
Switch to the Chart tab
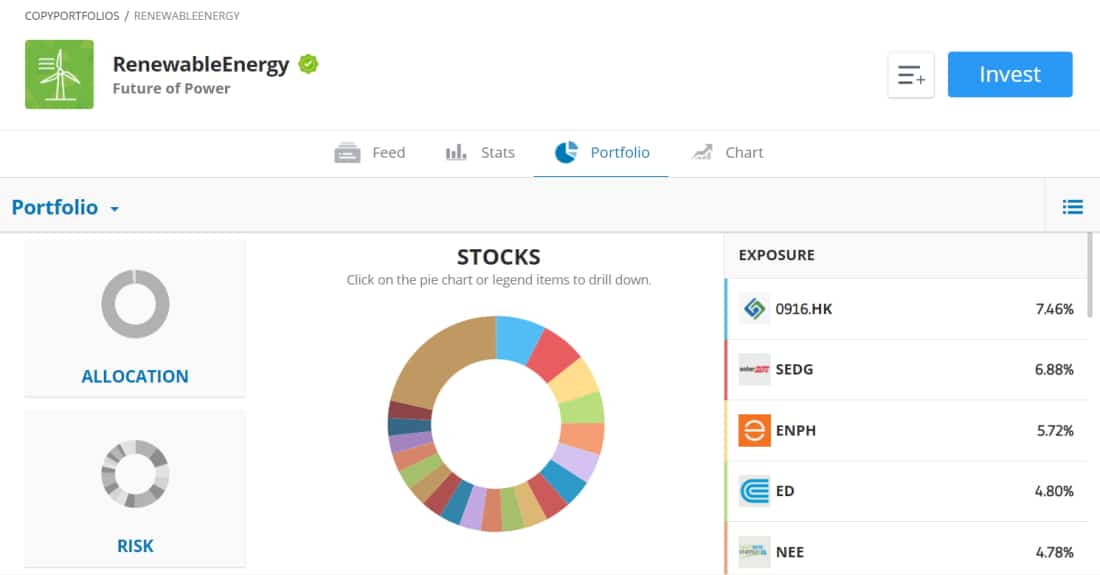727,152
